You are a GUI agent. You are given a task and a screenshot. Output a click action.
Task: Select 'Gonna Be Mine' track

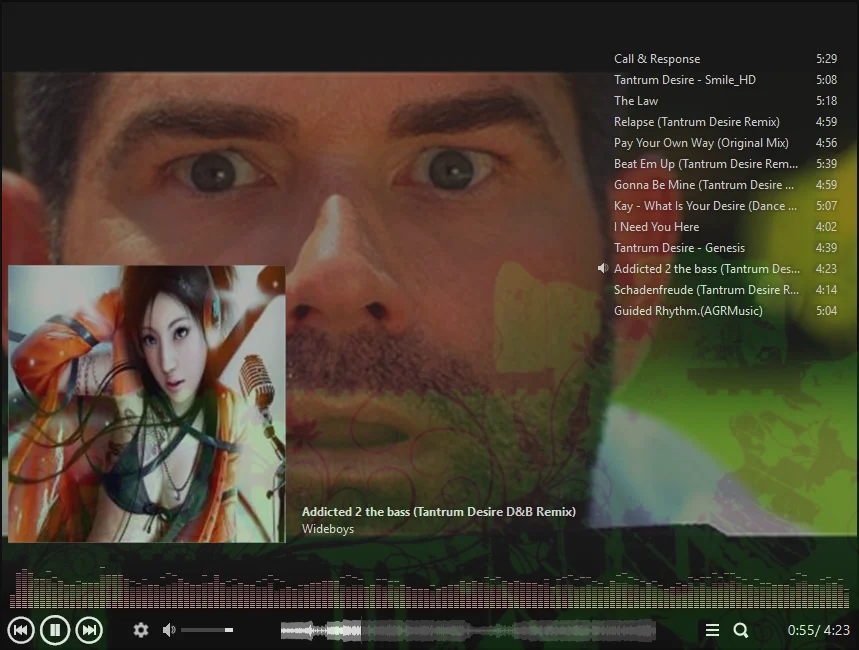pos(725,185)
